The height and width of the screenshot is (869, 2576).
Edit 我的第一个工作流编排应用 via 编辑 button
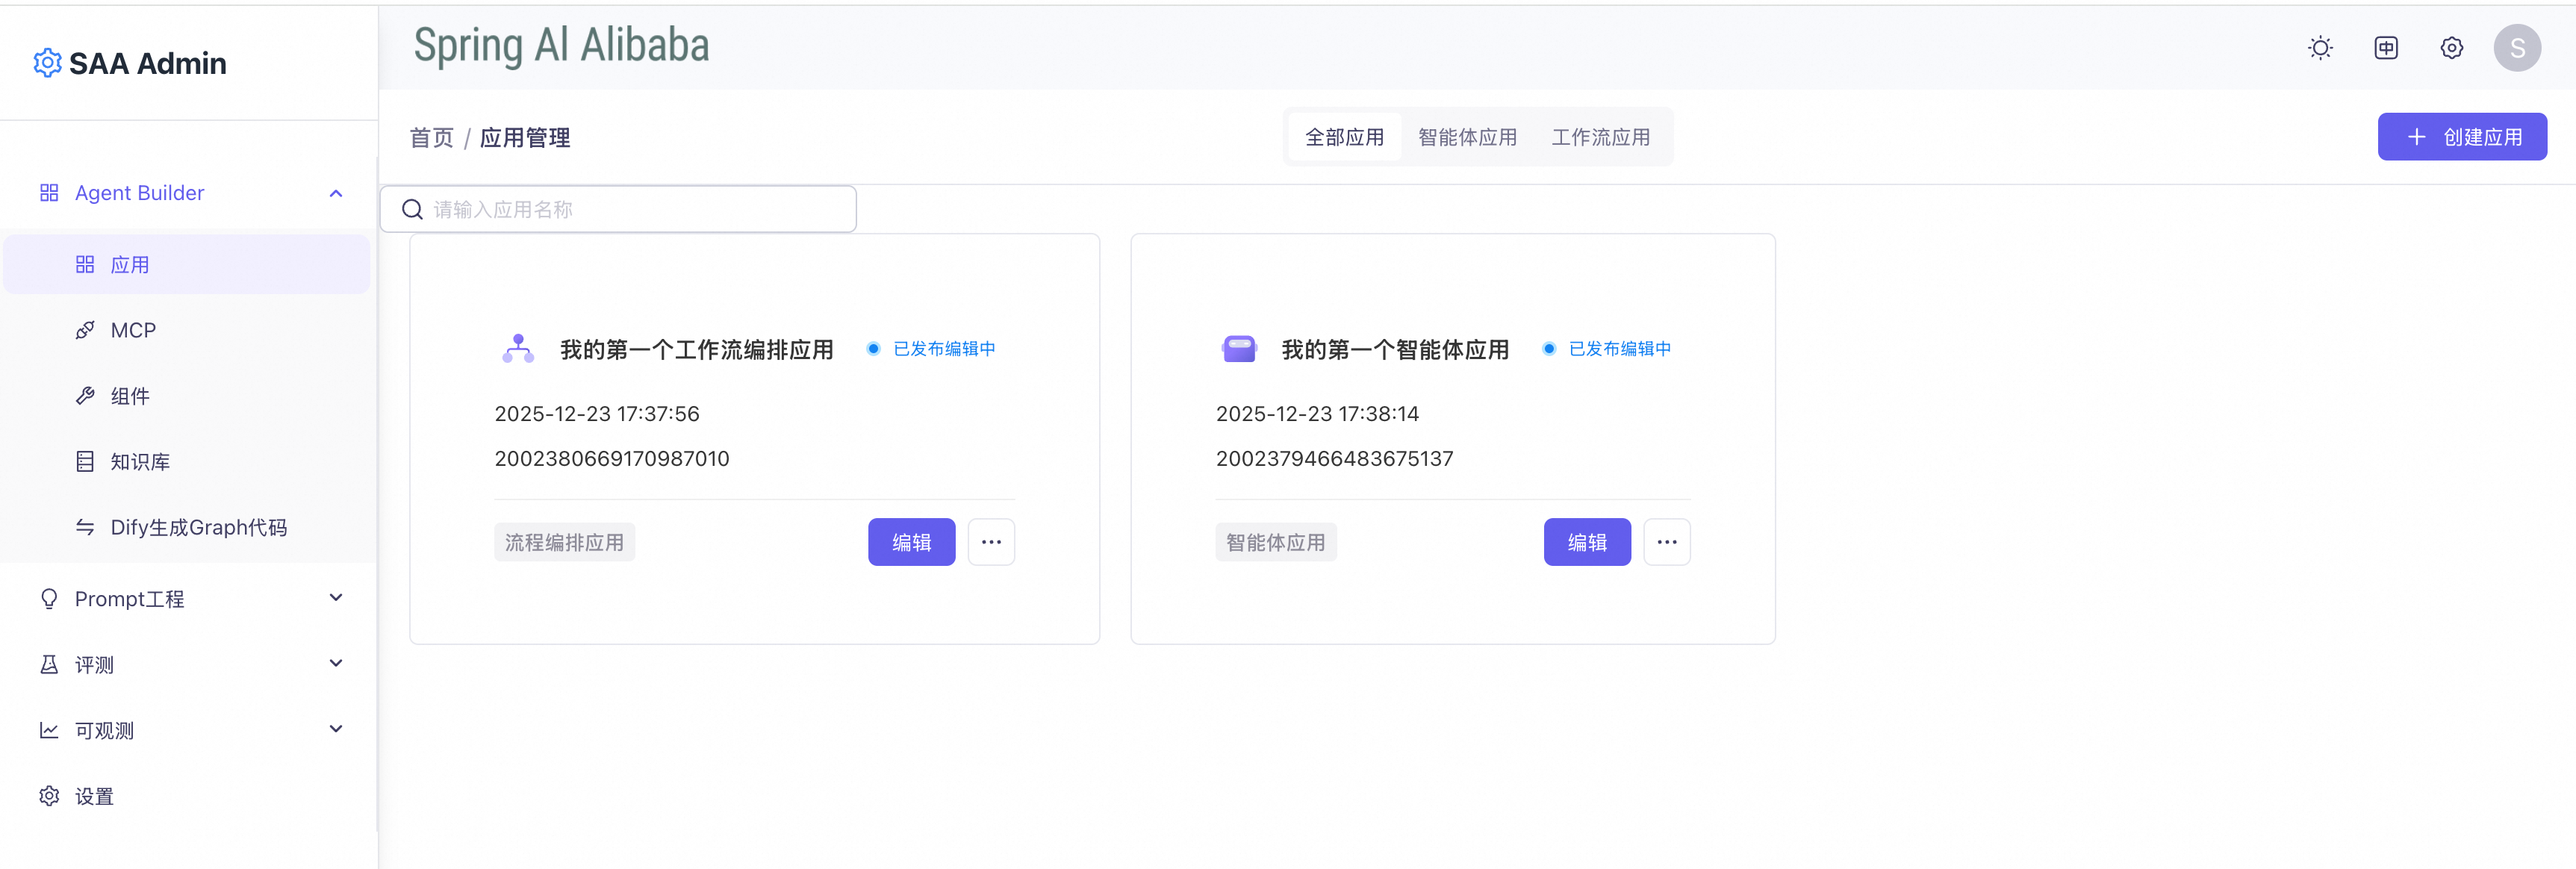[x=911, y=541]
